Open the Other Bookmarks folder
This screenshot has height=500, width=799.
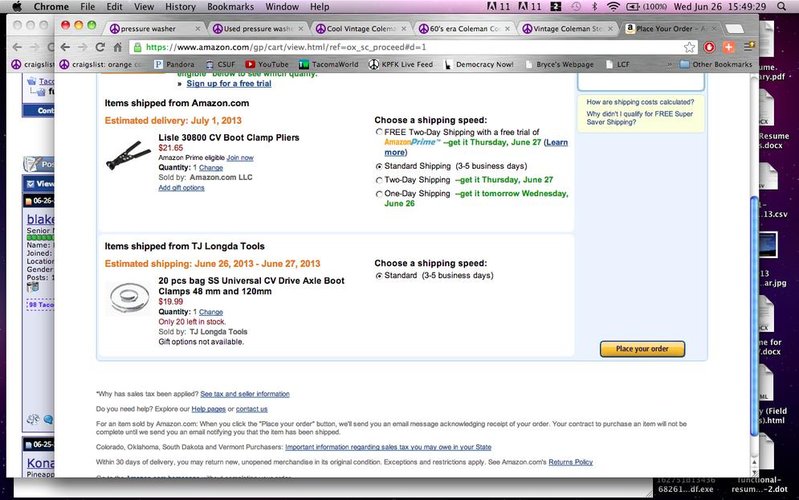point(716,64)
